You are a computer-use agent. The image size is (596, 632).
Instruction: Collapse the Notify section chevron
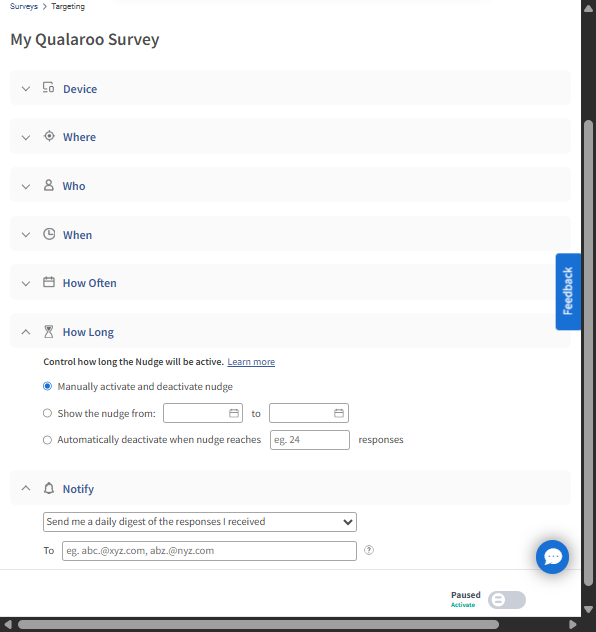tap(26, 488)
